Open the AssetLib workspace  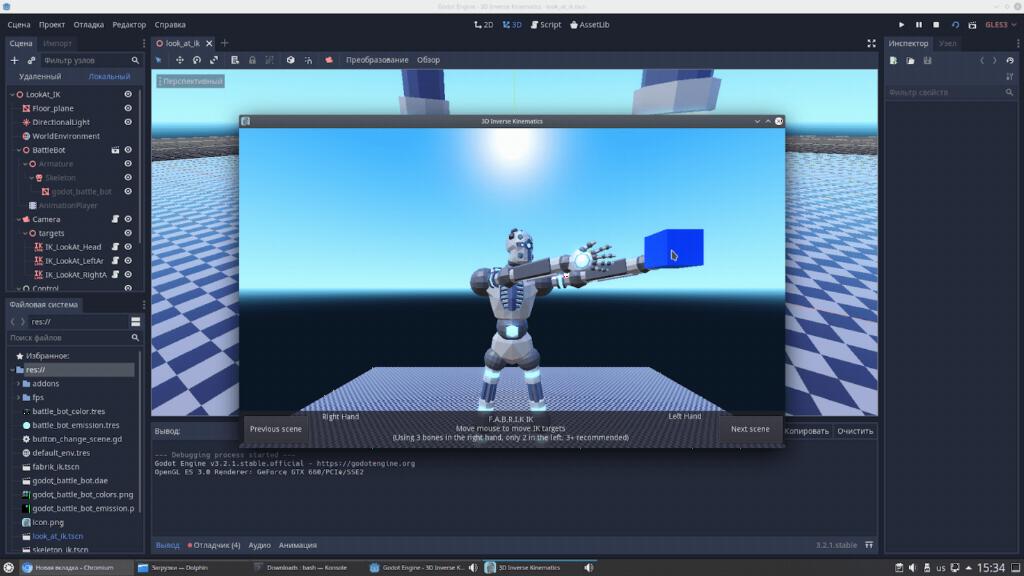[590, 25]
